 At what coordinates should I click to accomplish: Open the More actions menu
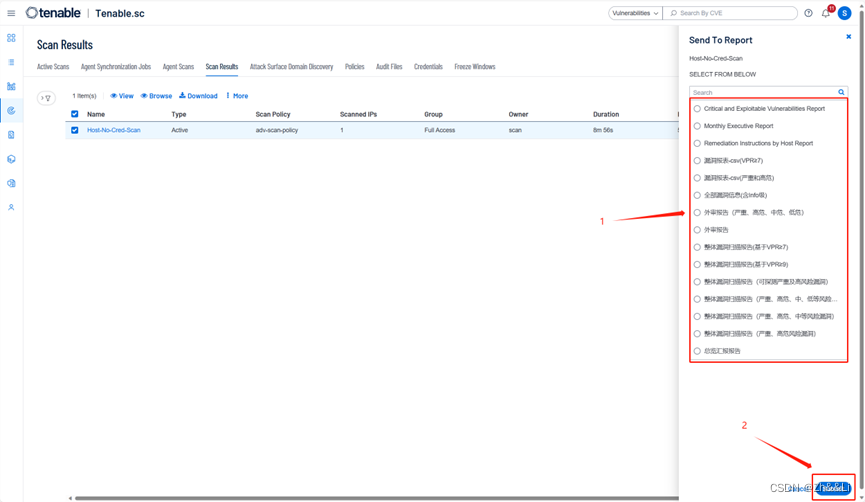[x=237, y=96]
